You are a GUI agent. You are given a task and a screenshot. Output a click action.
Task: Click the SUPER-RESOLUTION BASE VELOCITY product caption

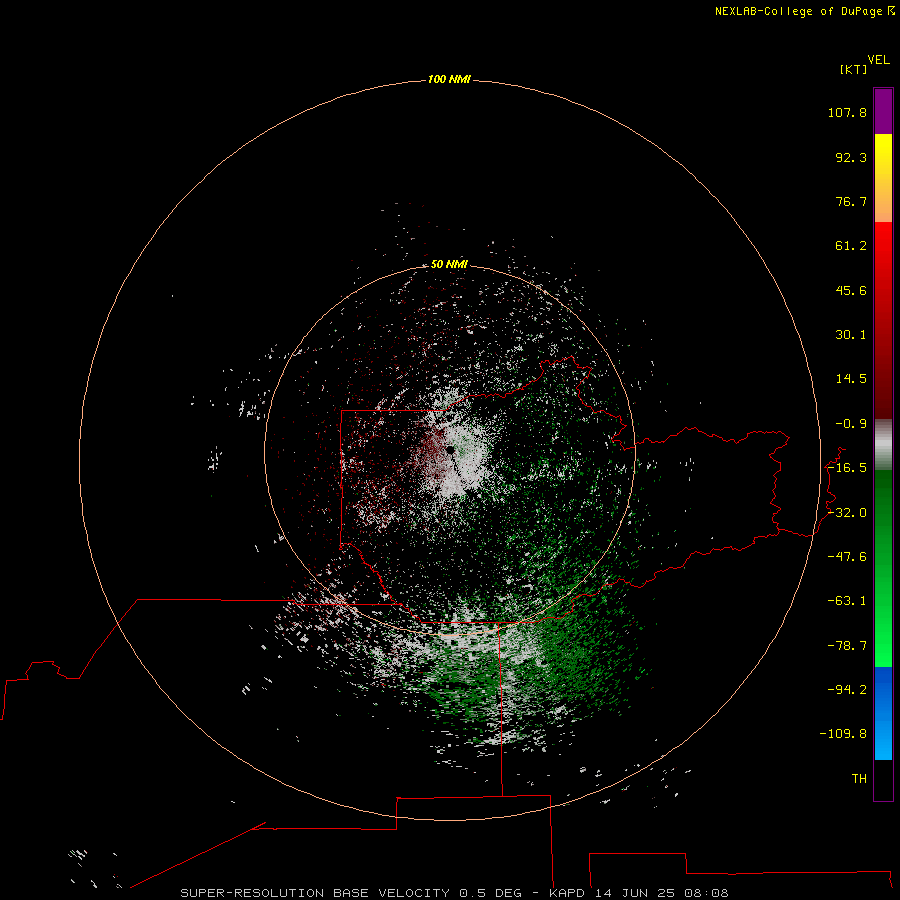(x=315, y=893)
